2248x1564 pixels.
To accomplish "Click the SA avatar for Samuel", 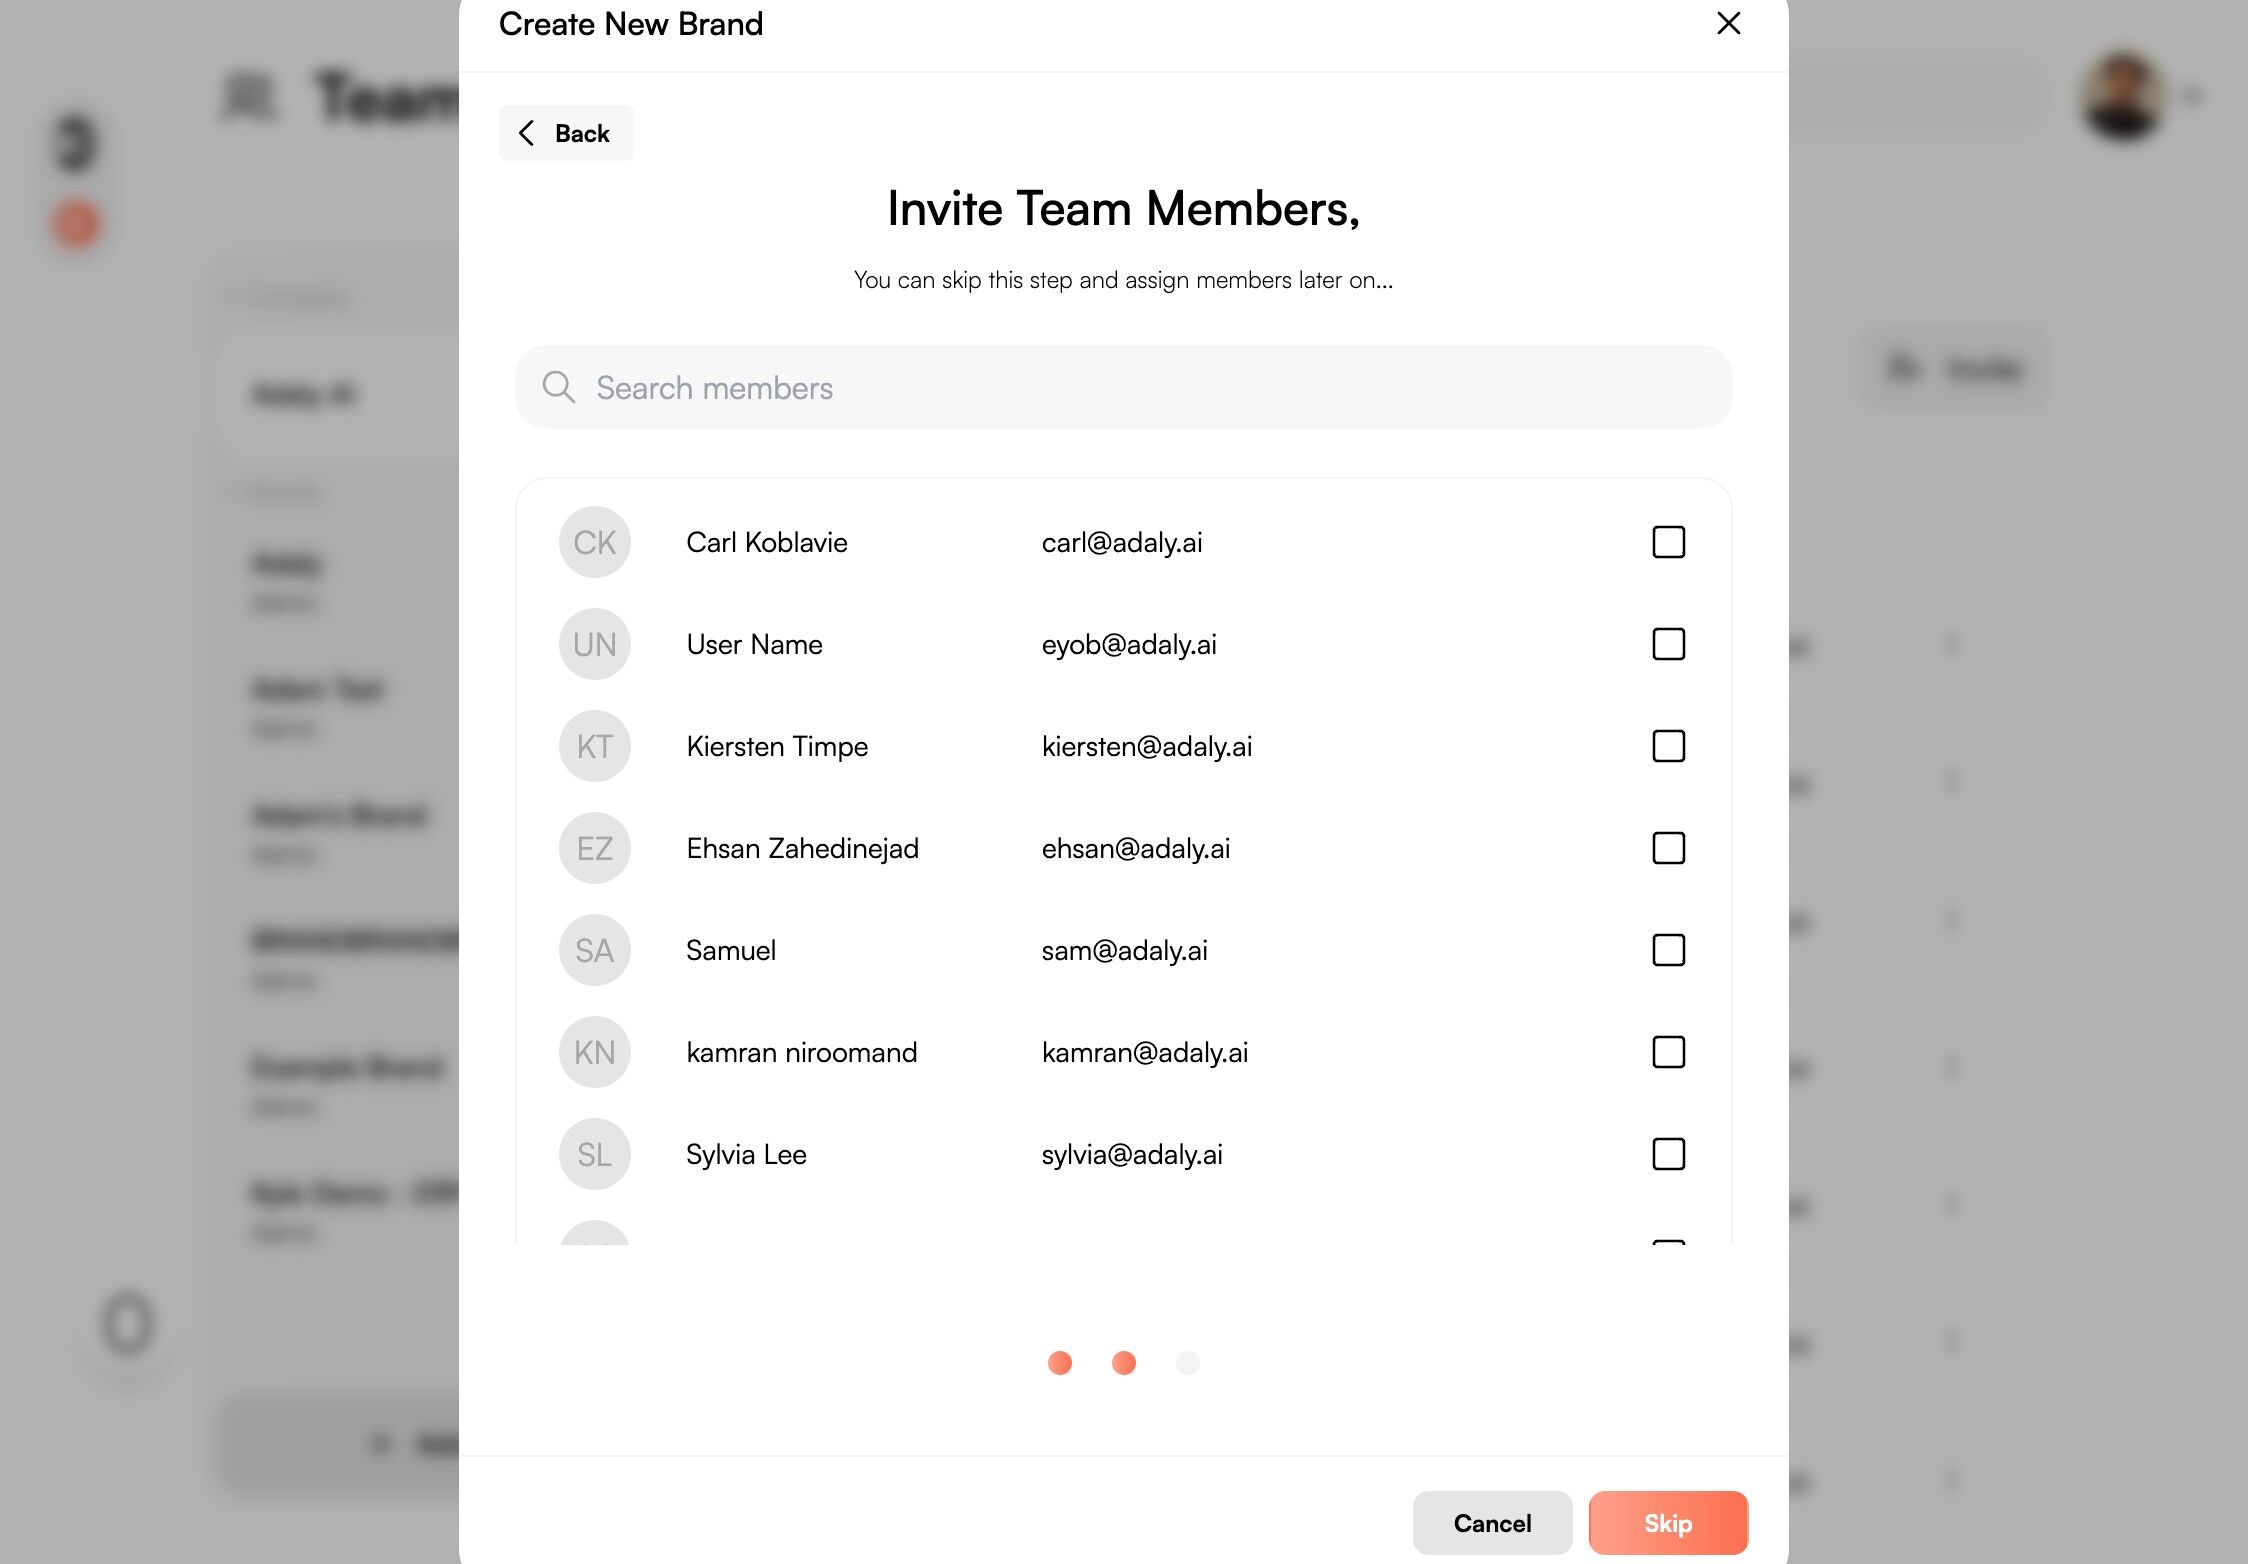I will coord(594,950).
